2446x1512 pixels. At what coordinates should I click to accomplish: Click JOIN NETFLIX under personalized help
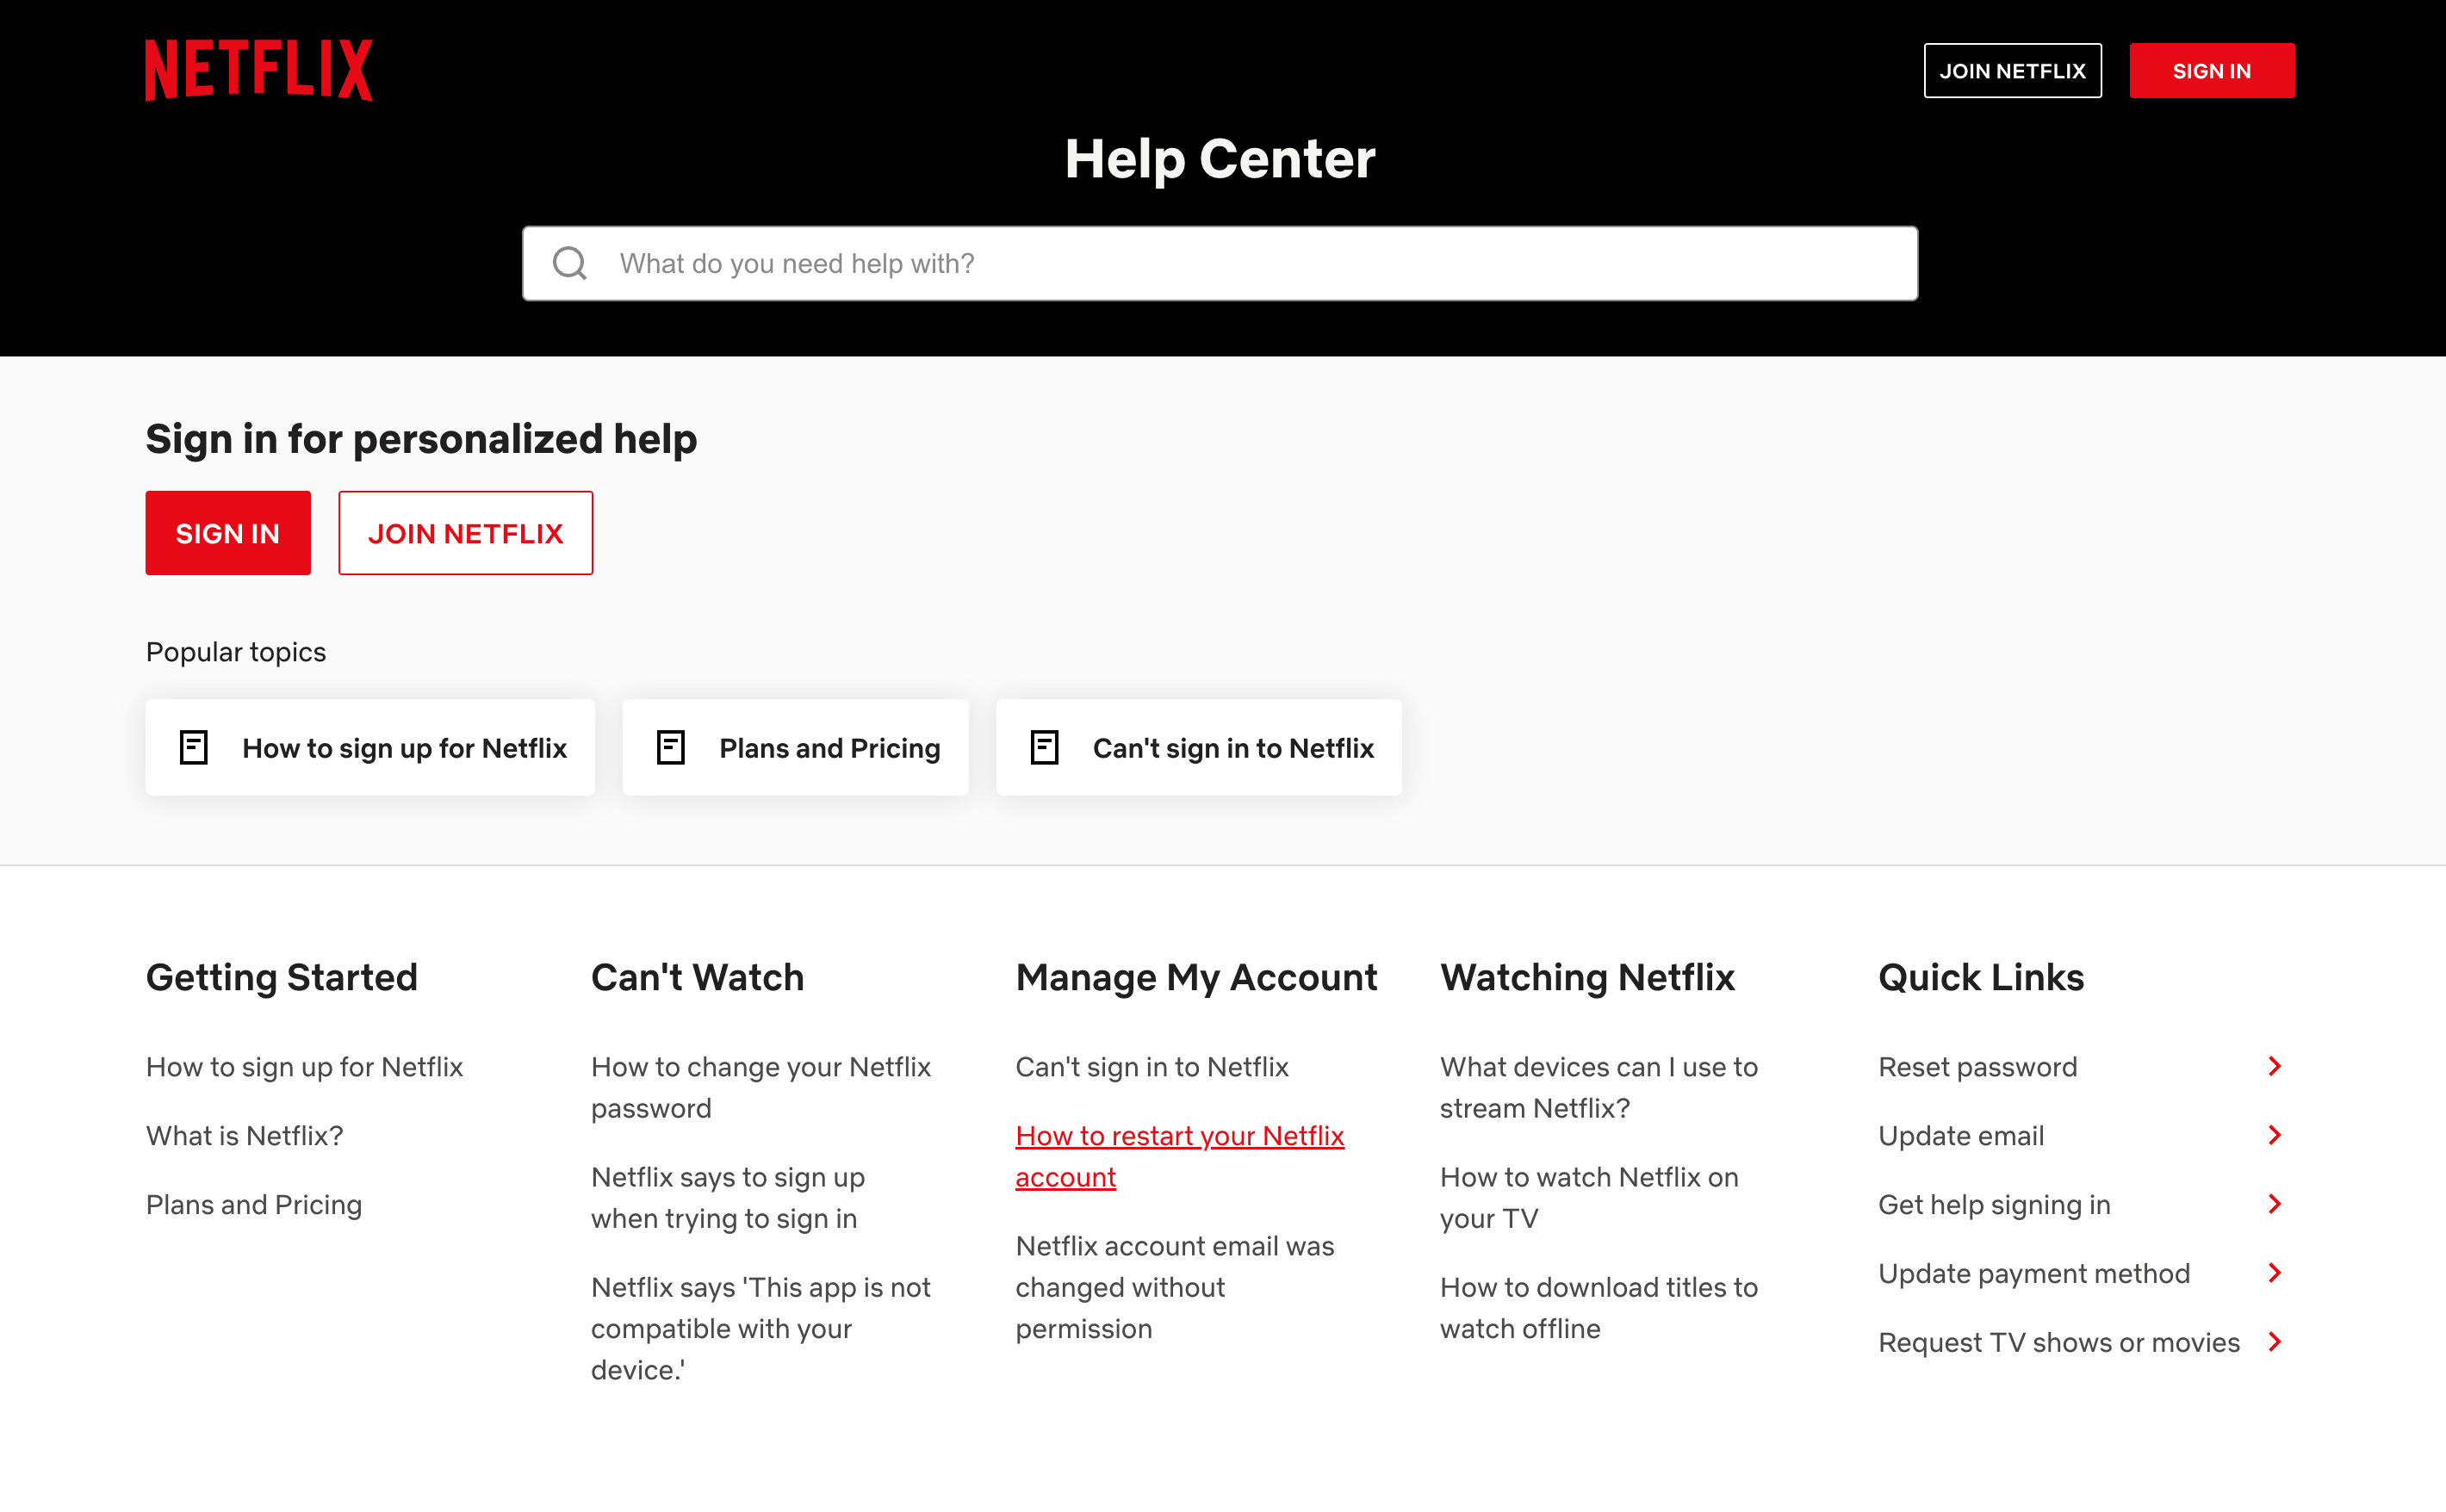[465, 533]
